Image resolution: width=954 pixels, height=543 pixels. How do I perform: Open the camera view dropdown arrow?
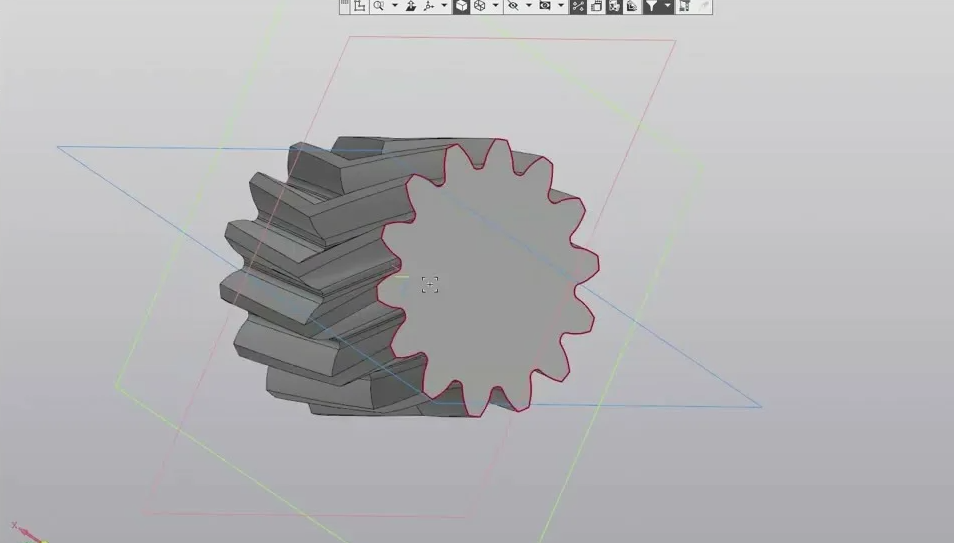560,6
